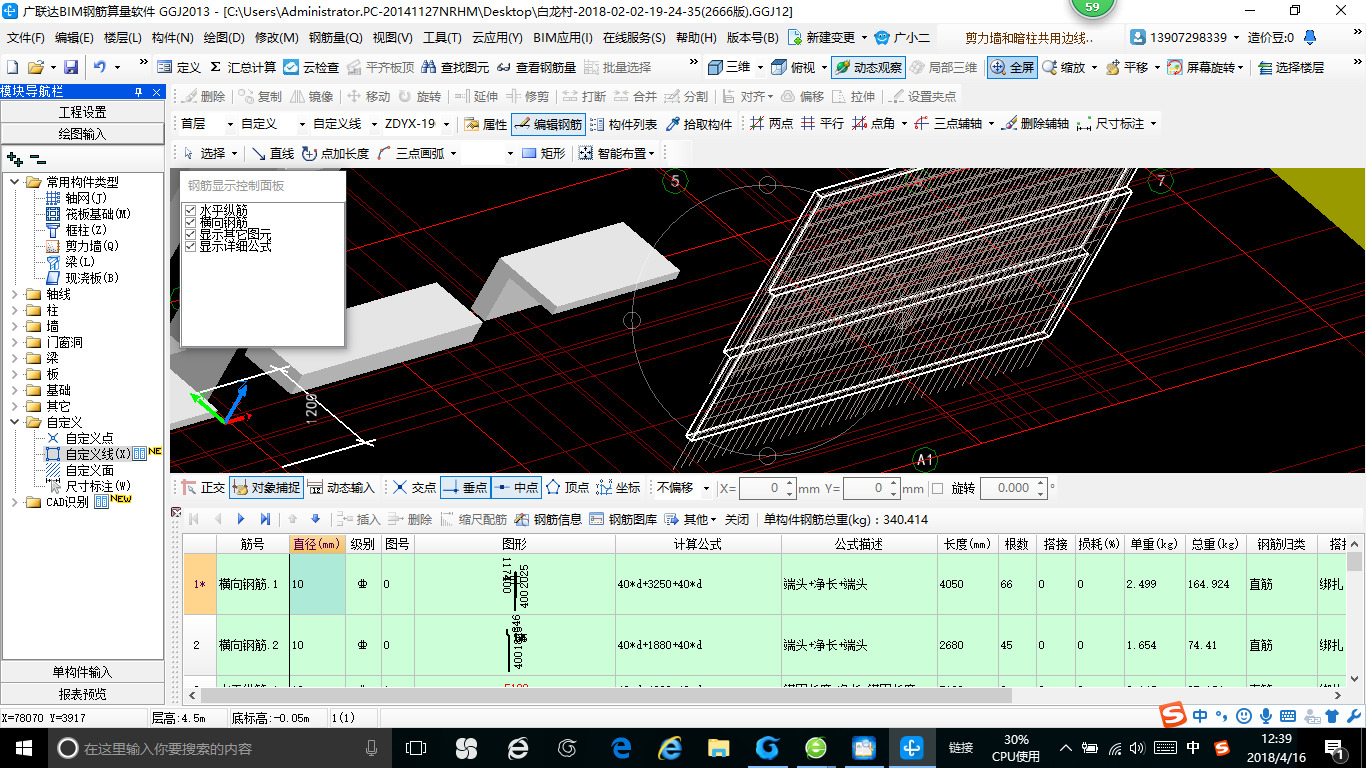Expand the 基础 tree node
This screenshot has height=768, width=1366.
(14, 390)
